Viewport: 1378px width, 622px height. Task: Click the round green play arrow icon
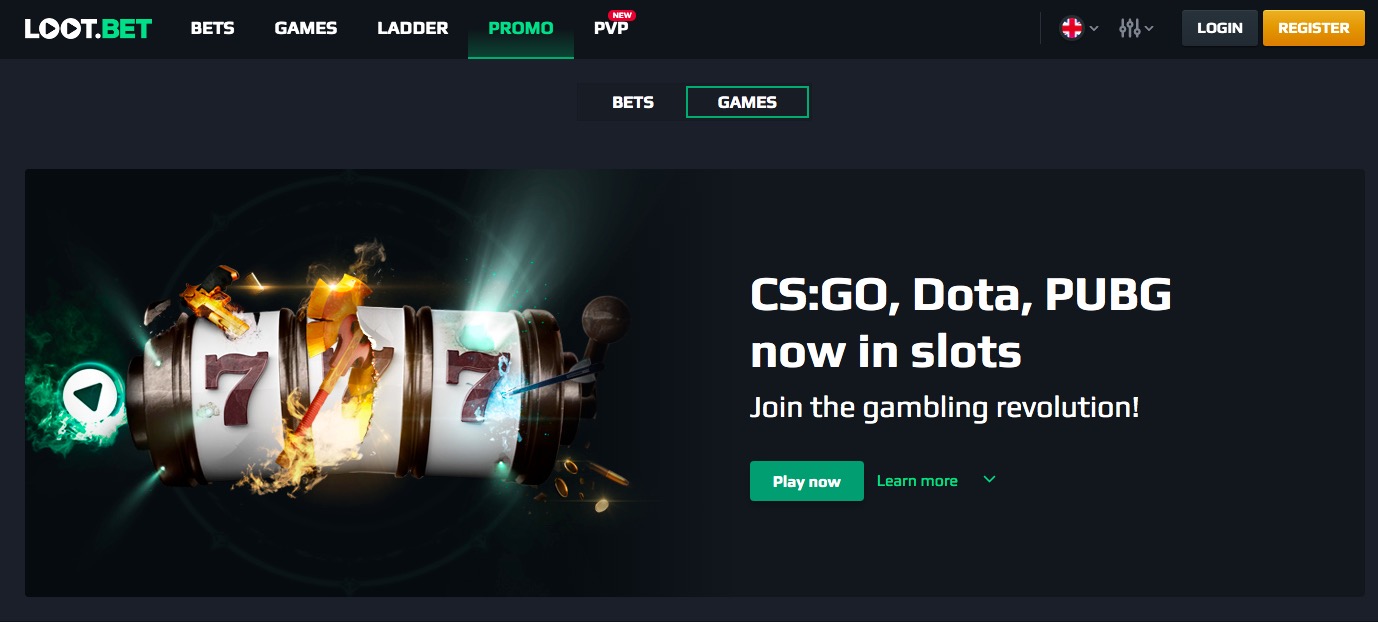(91, 397)
